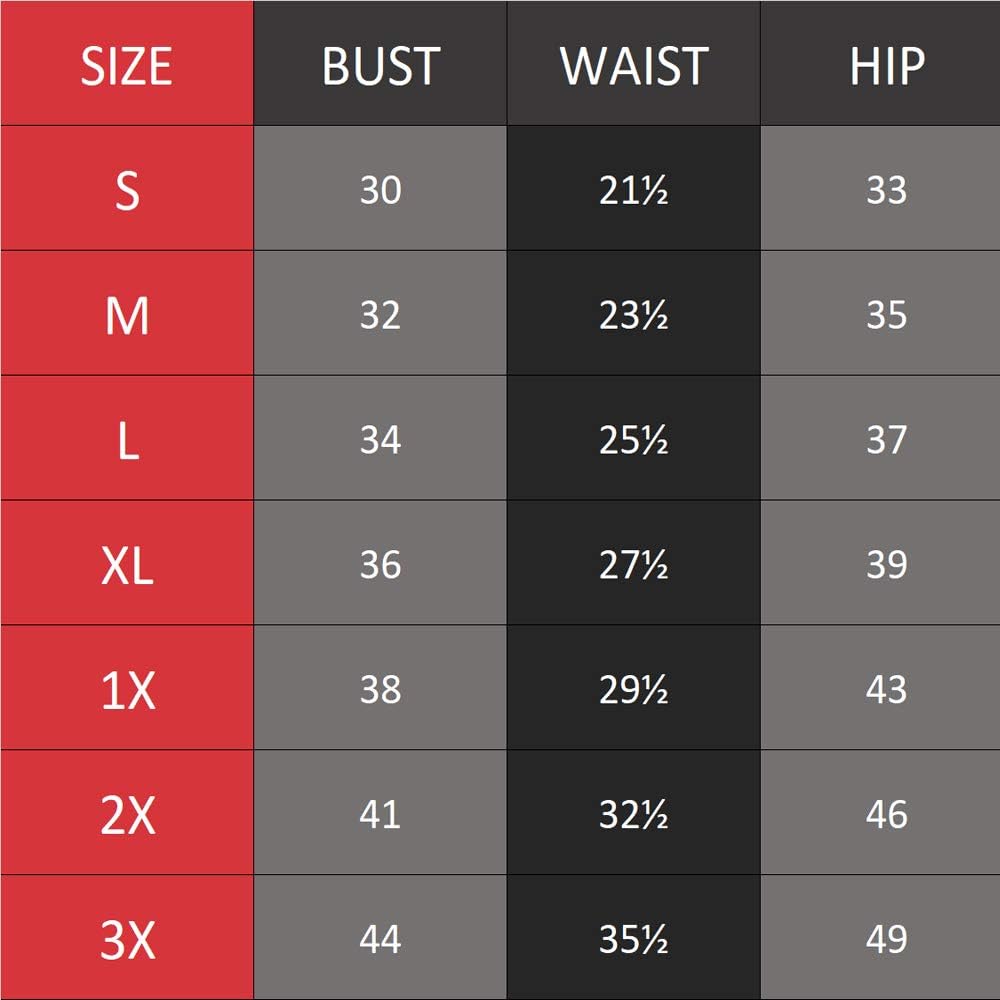Select the 3X size row label
Screen dimensions: 1000x1000
(x=126, y=940)
